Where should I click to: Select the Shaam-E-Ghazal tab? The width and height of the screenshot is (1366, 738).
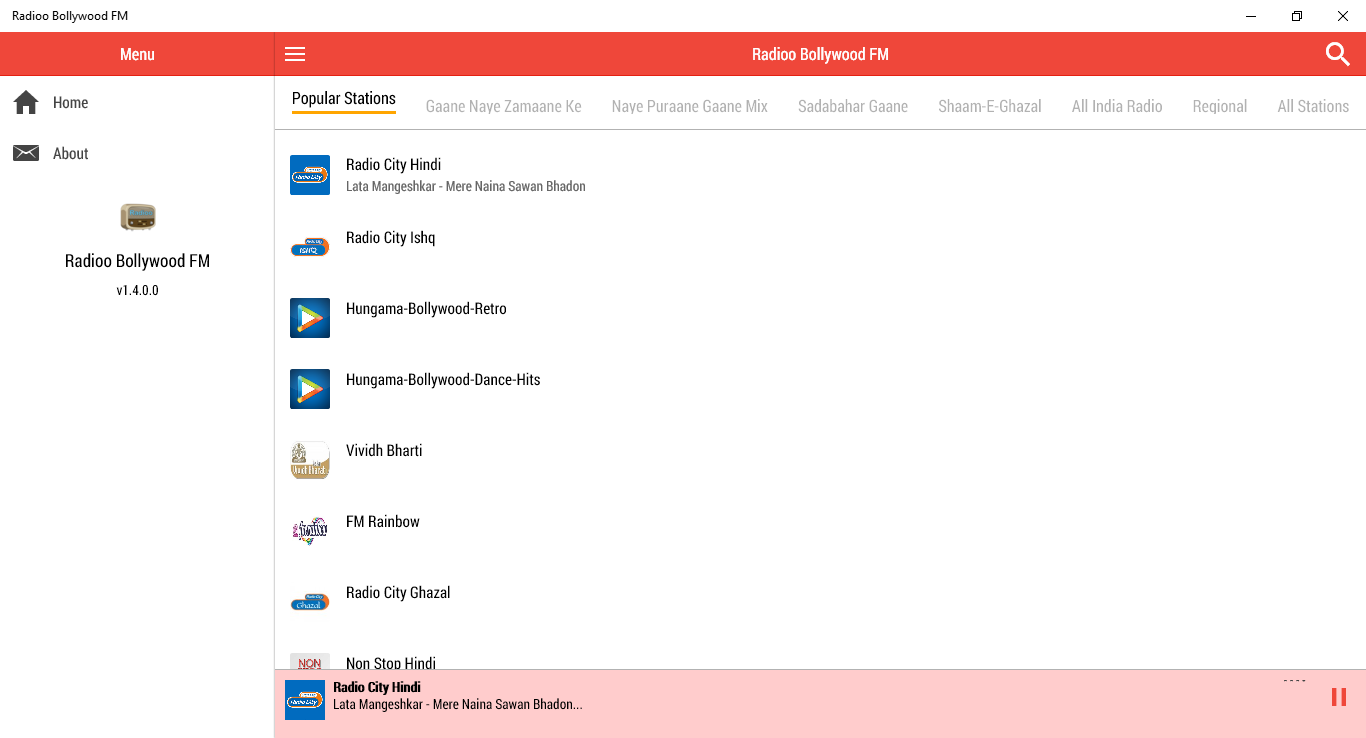(x=990, y=106)
